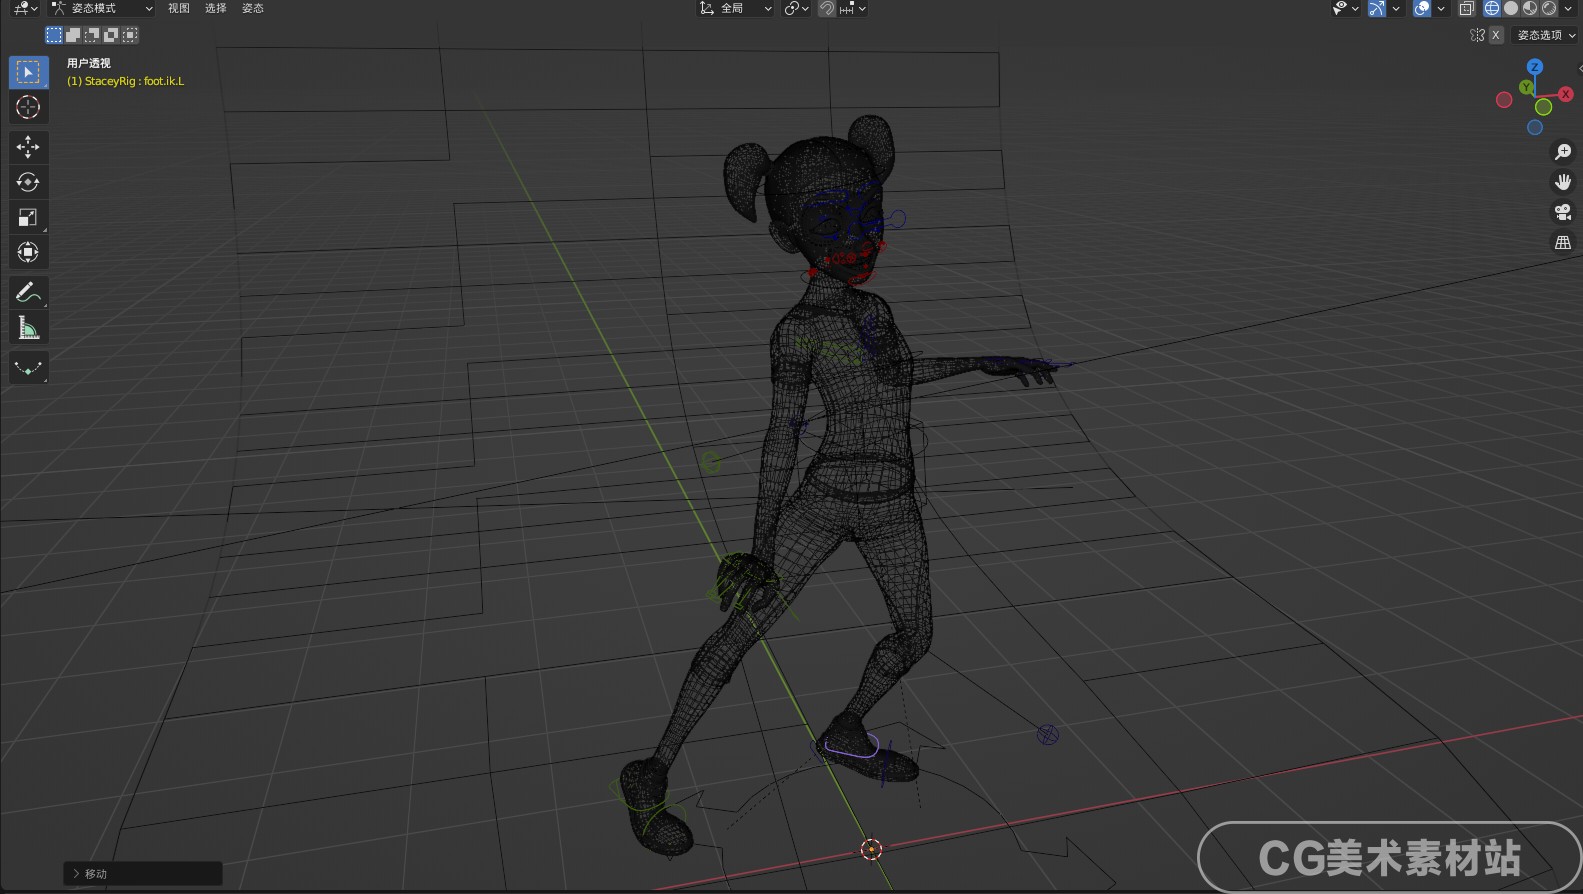The width and height of the screenshot is (1583, 894).
Task: Toggle viewport gizmos display
Action: (1377, 8)
